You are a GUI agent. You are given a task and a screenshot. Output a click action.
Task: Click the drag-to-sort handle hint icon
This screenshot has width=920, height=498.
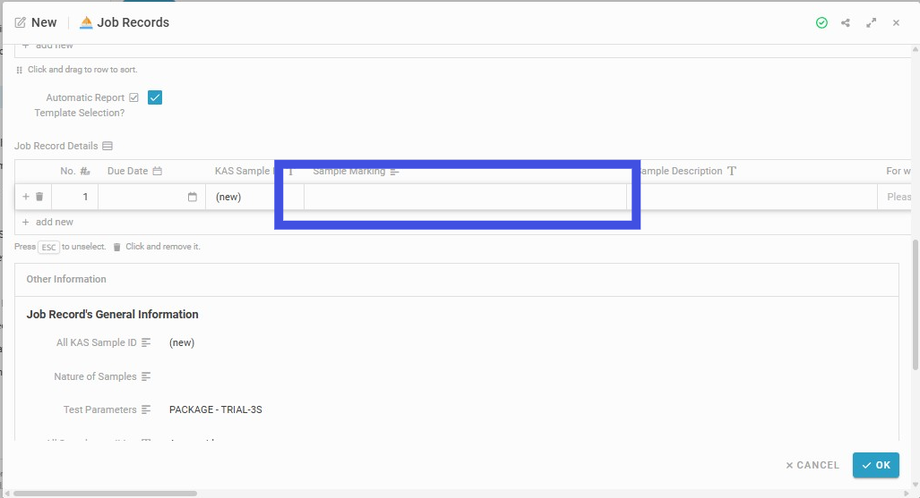pos(19,70)
